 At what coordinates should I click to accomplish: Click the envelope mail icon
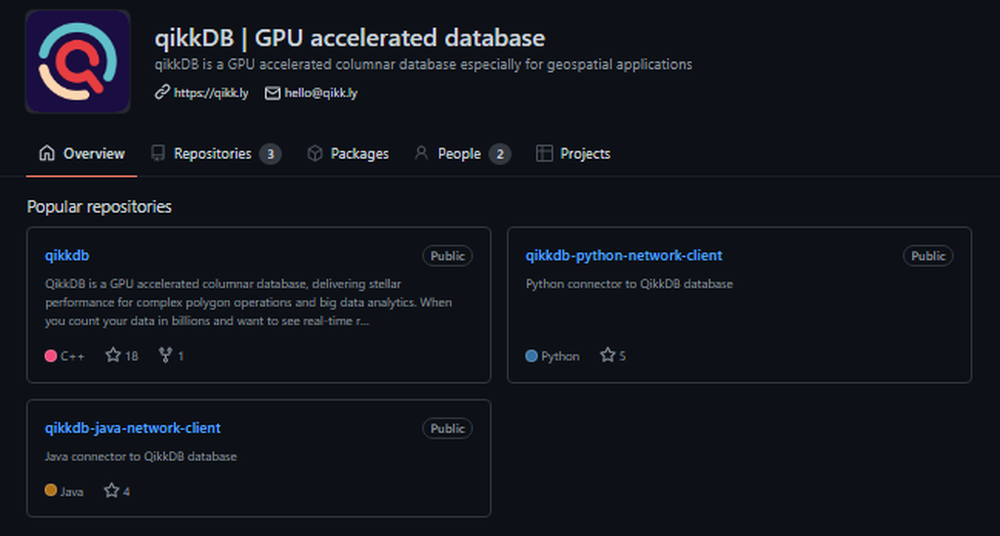pos(272,93)
